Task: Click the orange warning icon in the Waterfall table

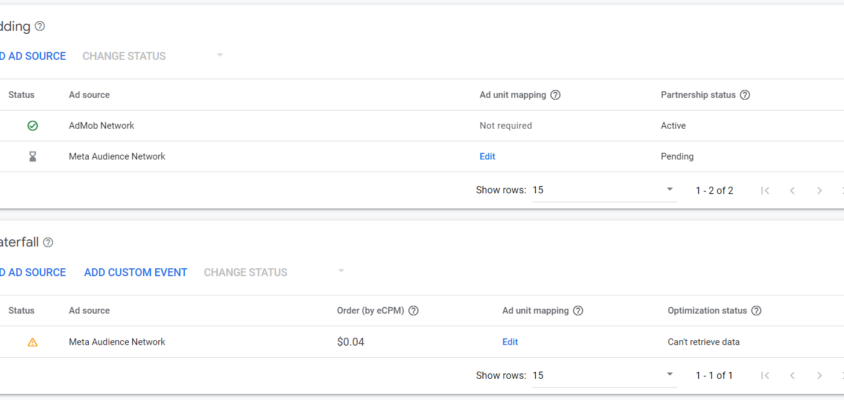Action: coord(32,342)
